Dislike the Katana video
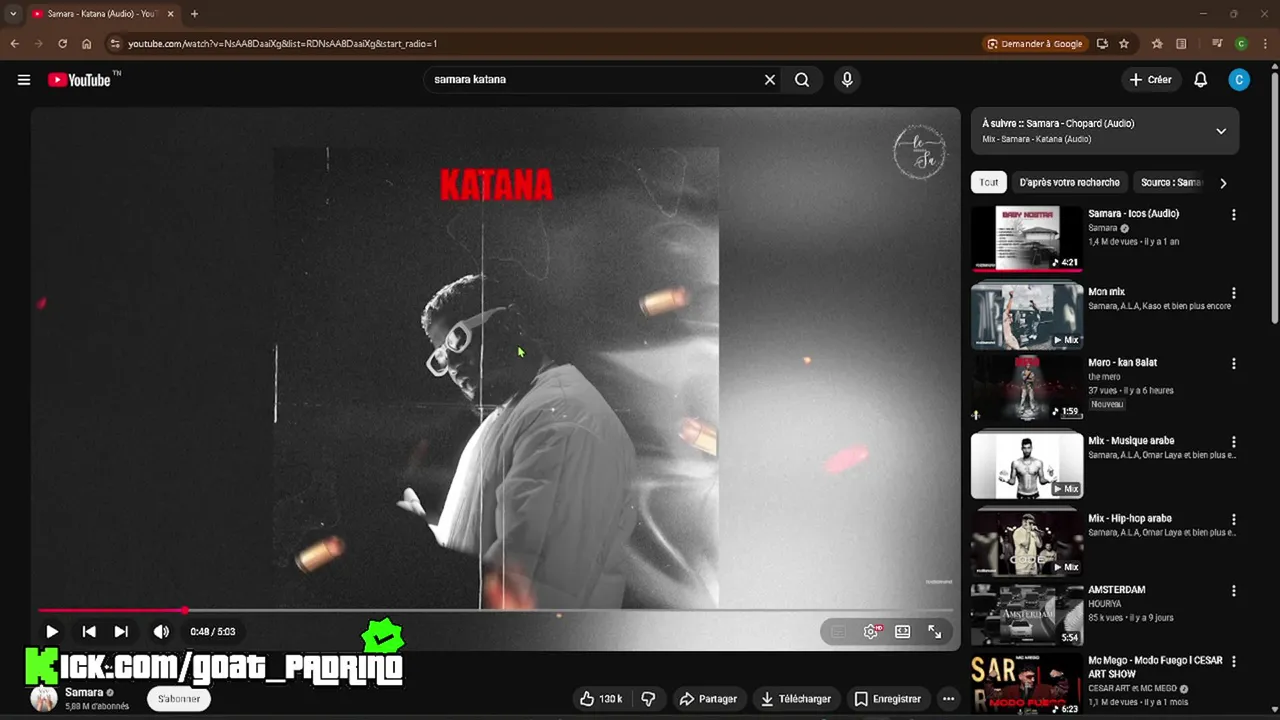 click(x=648, y=699)
